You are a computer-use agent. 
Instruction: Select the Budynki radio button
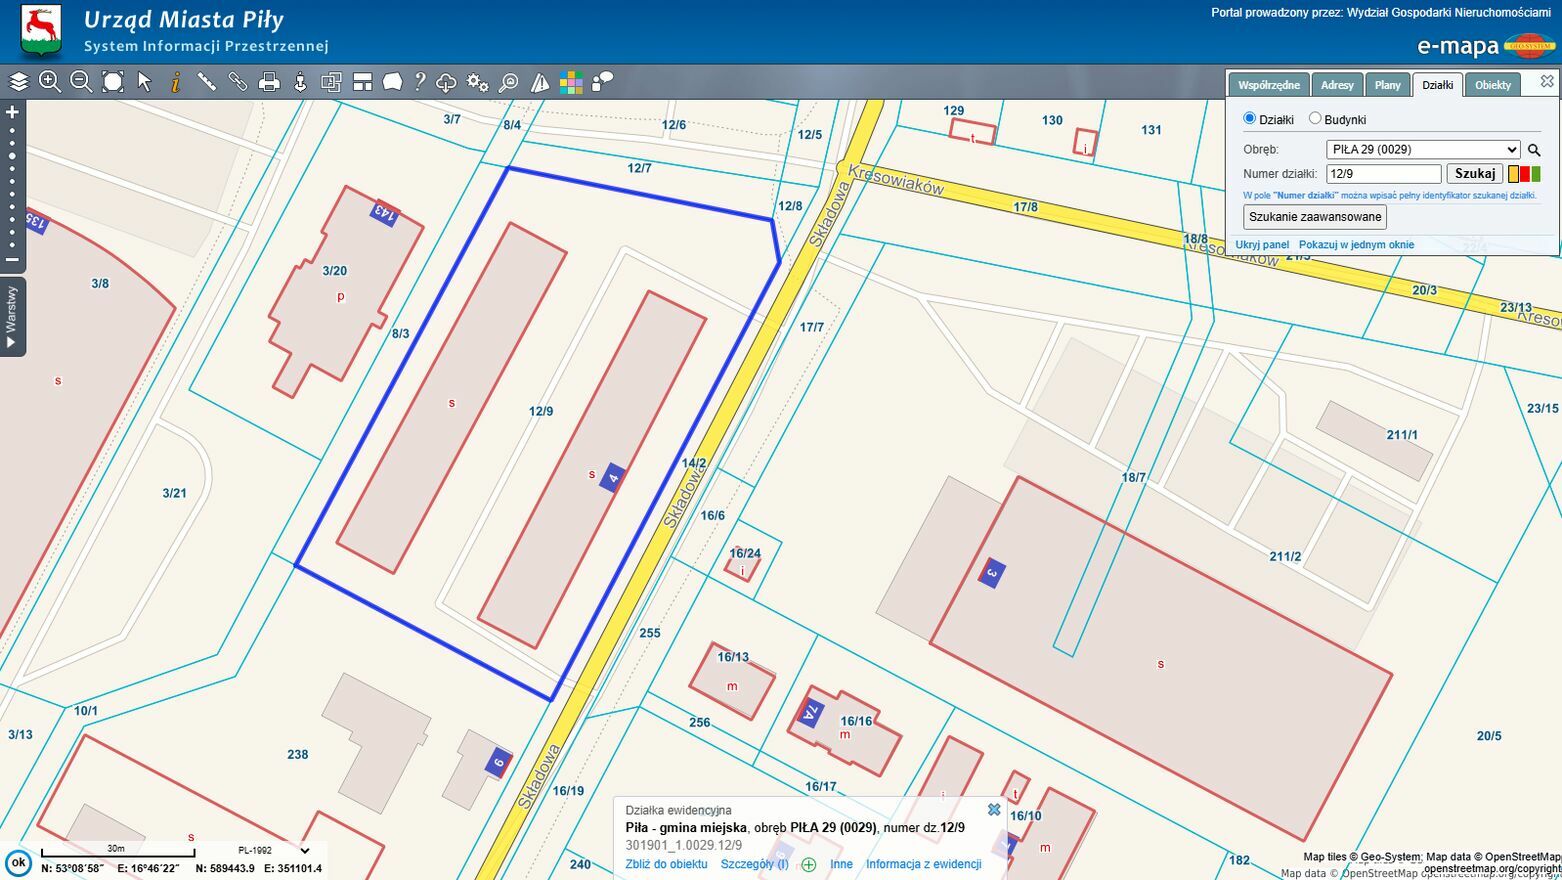pos(1315,118)
